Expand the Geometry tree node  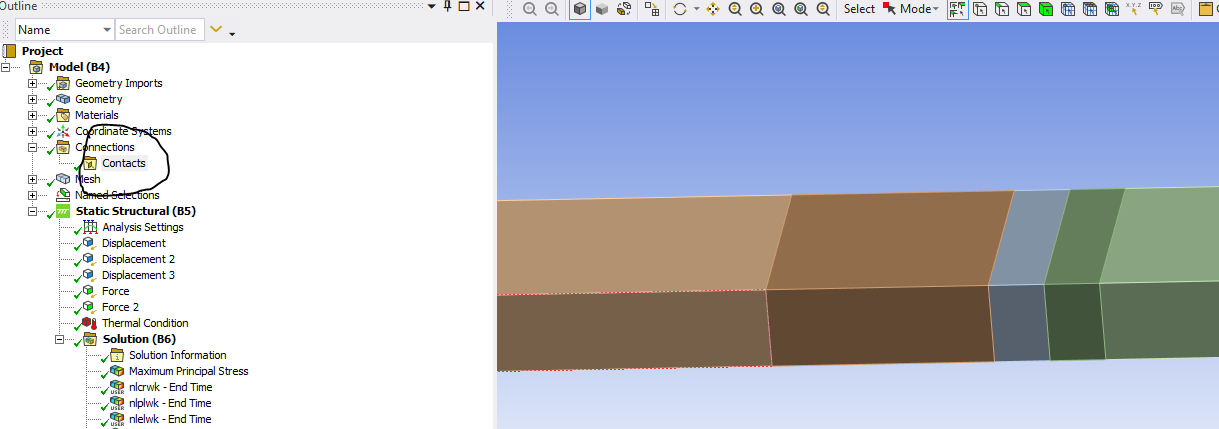click(x=32, y=99)
